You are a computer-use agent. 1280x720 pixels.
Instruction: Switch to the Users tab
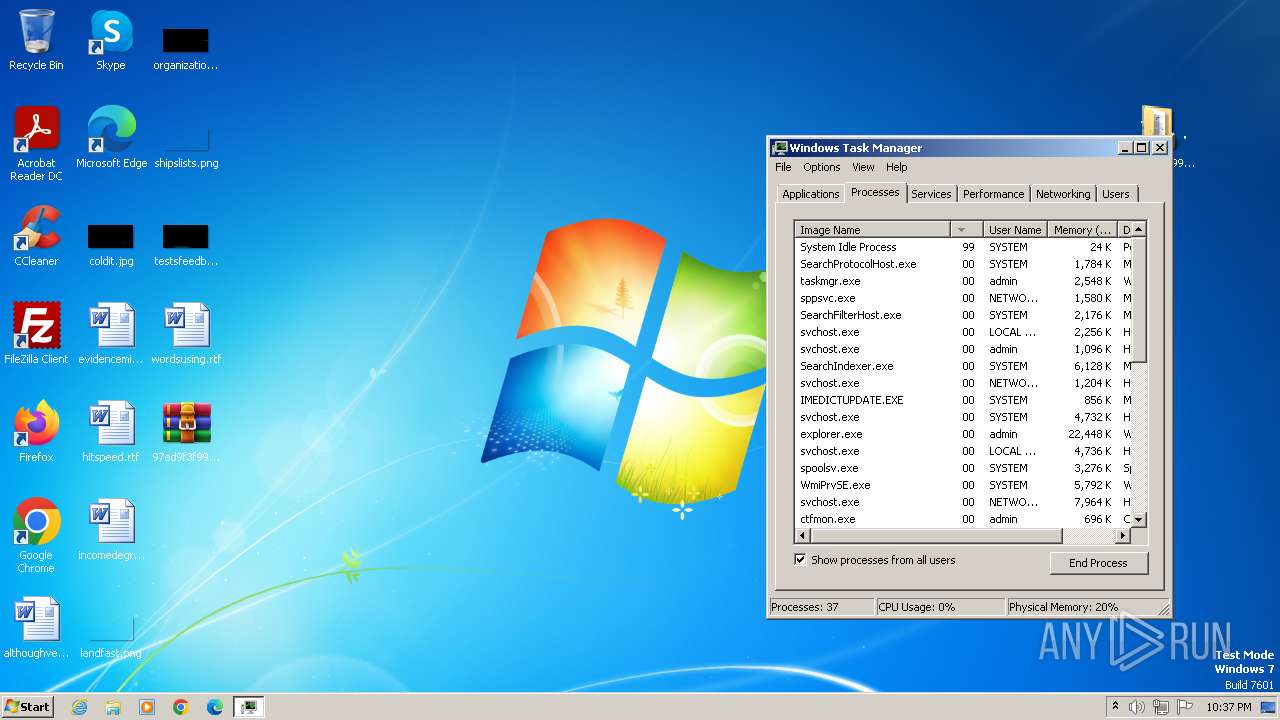[x=1116, y=194]
